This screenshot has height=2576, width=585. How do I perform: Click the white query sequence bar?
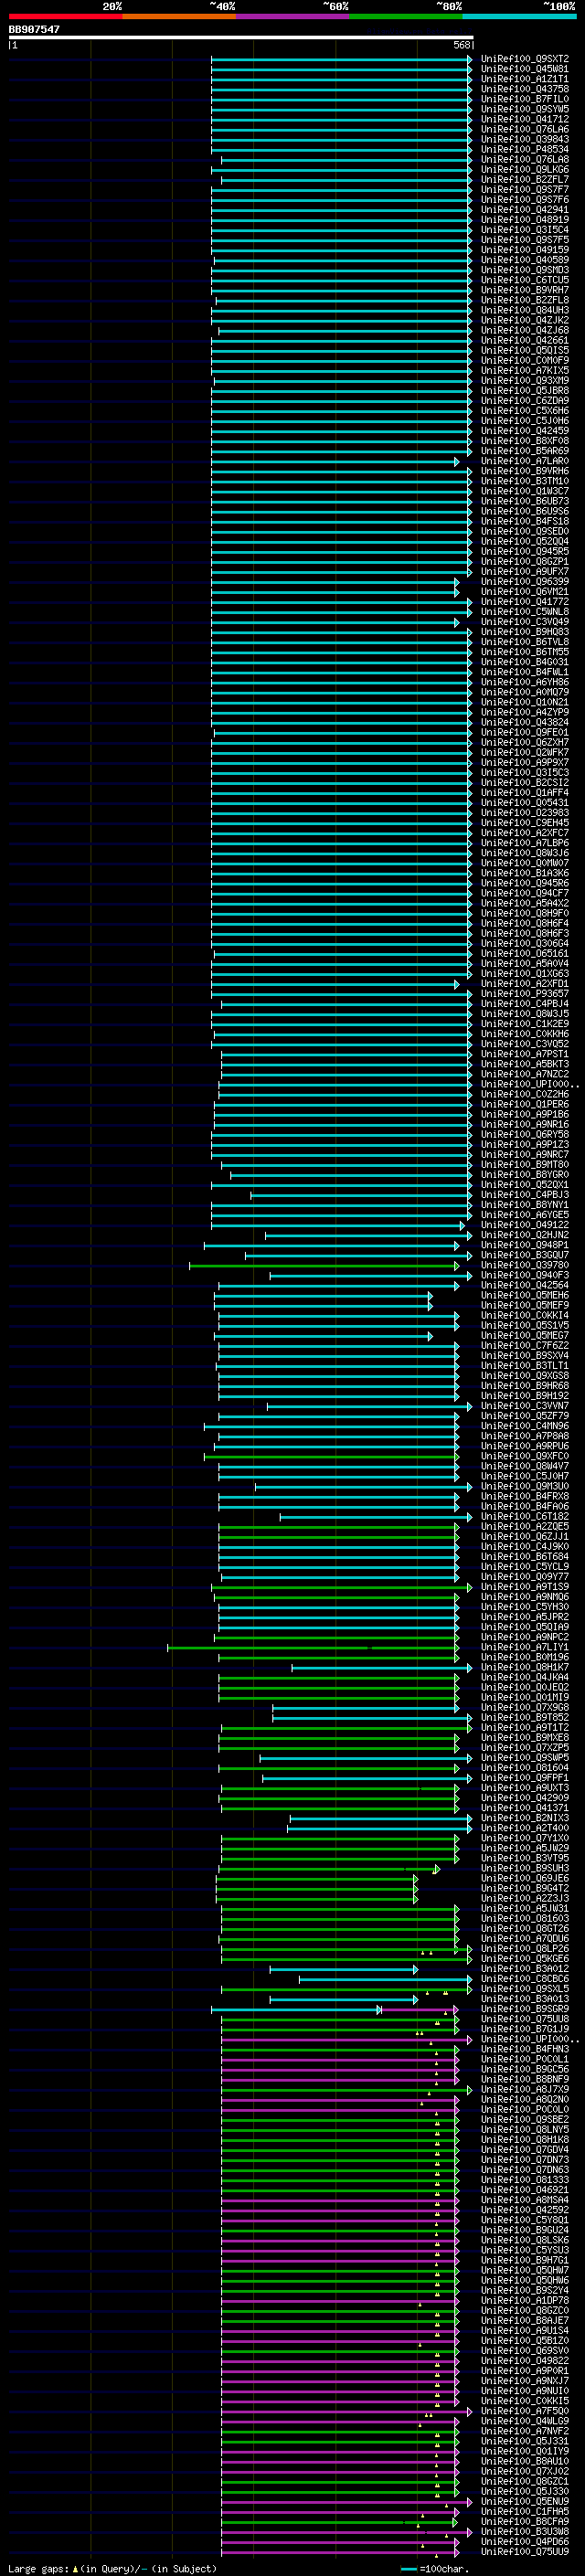click(241, 37)
